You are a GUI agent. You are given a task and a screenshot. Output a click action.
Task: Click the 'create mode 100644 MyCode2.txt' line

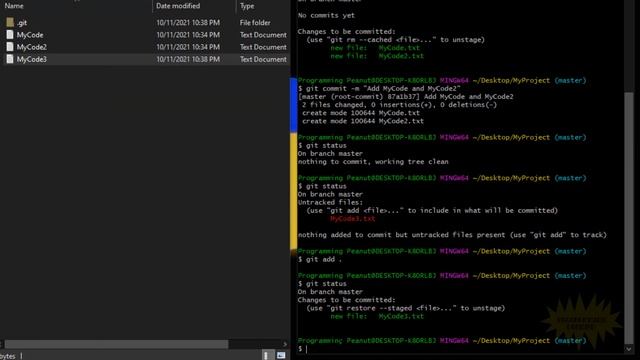click(363, 121)
